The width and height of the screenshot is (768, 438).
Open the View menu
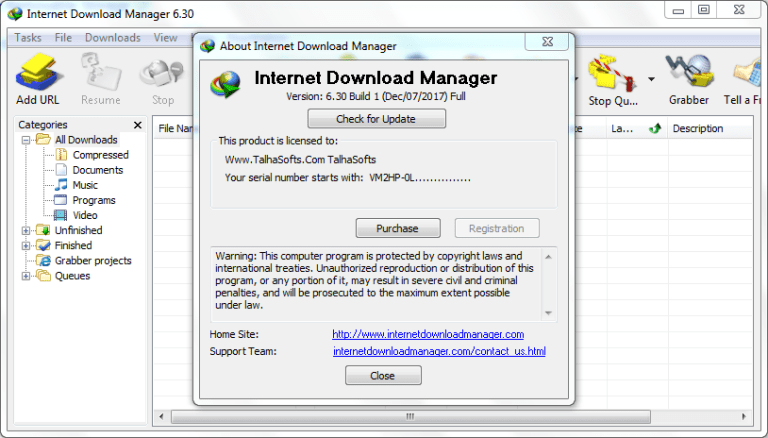point(166,38)
